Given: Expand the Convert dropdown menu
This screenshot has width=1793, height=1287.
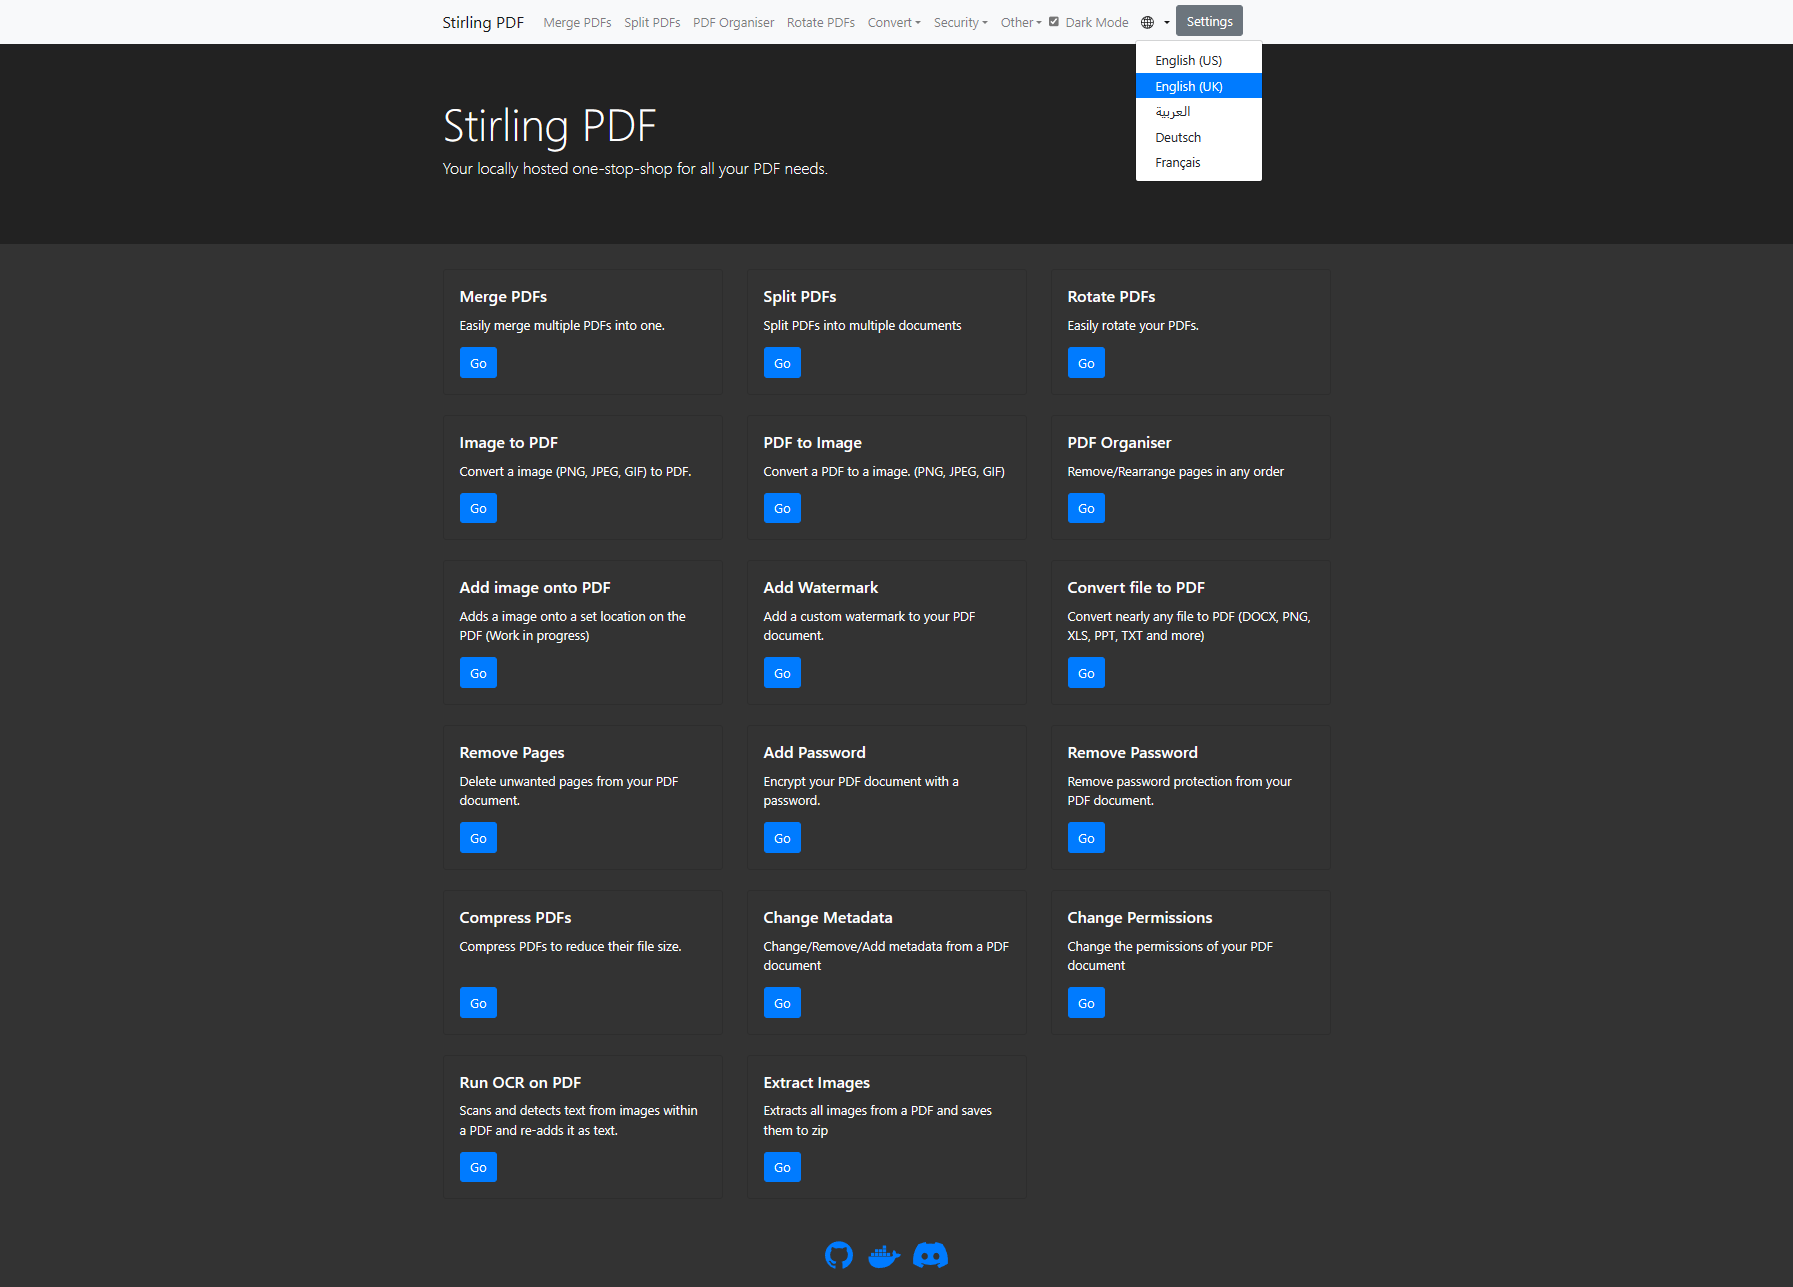Looking at the screenshot, I should tap(893, 22).
